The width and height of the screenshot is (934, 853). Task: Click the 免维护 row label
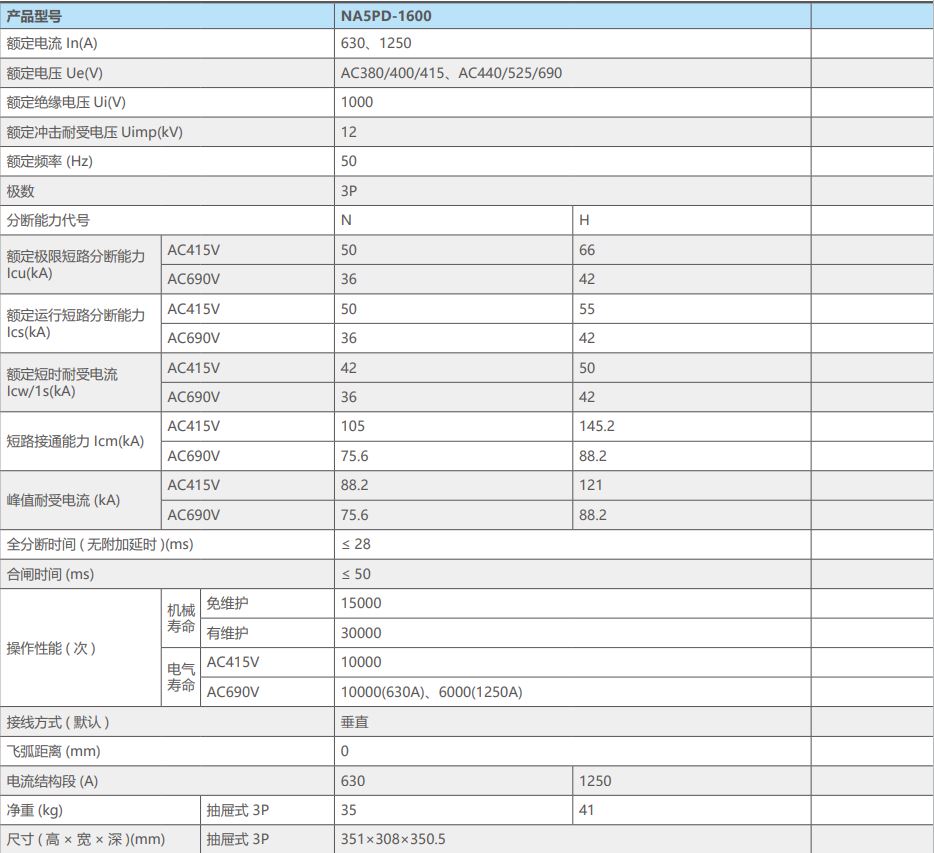(x=227, y=603)
